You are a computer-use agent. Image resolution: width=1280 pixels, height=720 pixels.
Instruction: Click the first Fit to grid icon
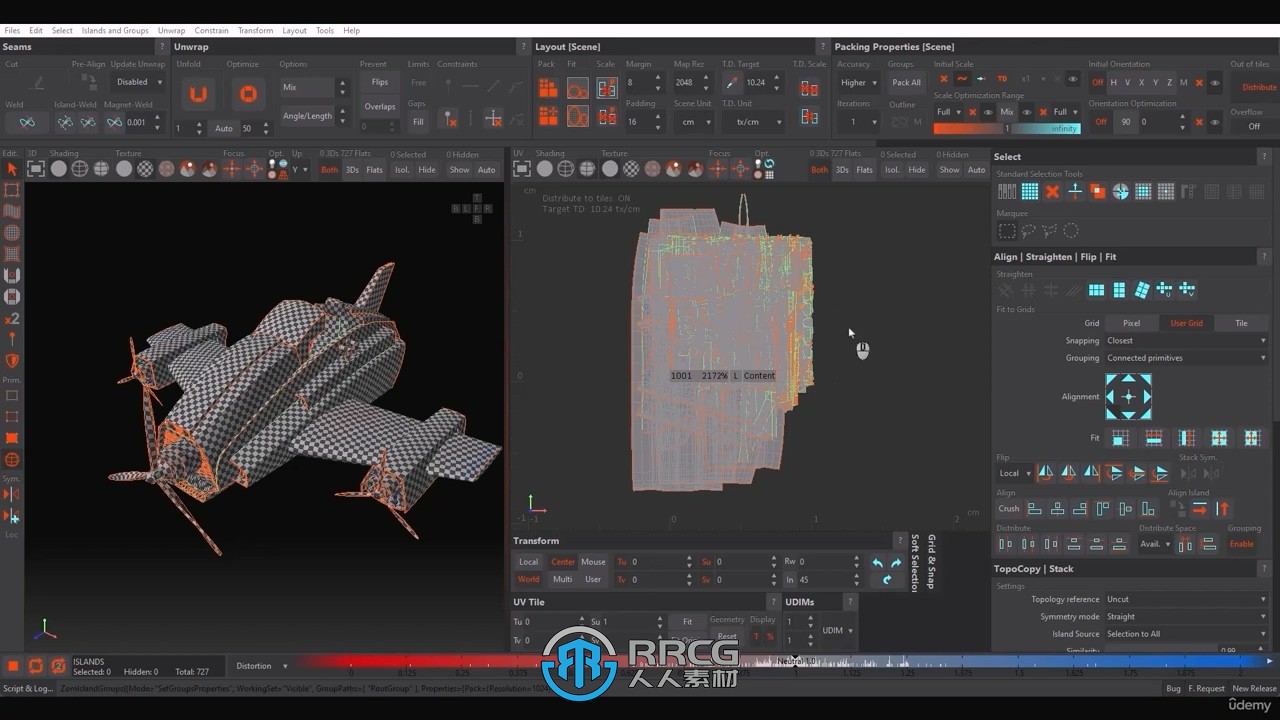(1120, 438)
